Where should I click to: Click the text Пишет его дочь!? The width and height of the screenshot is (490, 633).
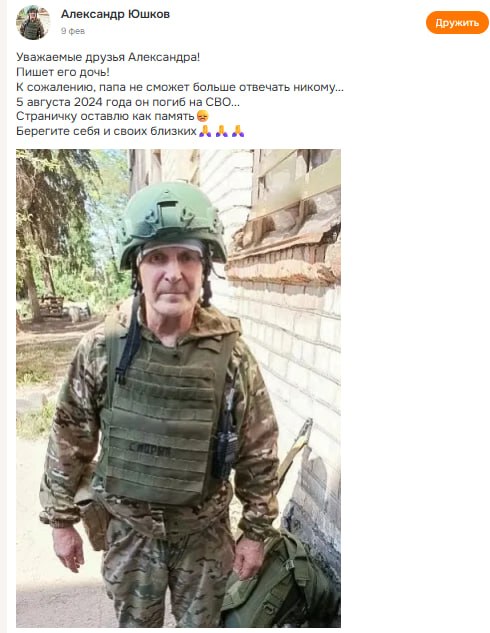point(63,72)
